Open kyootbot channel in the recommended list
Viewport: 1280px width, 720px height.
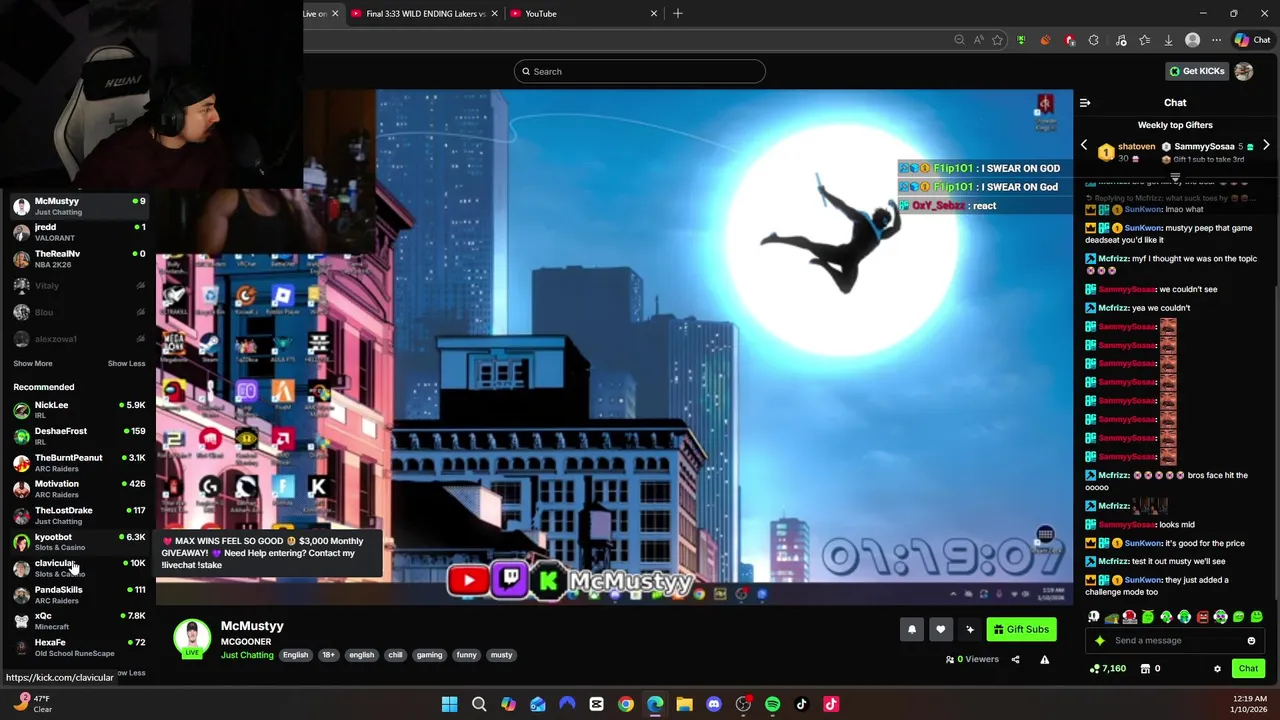(78, 542)
